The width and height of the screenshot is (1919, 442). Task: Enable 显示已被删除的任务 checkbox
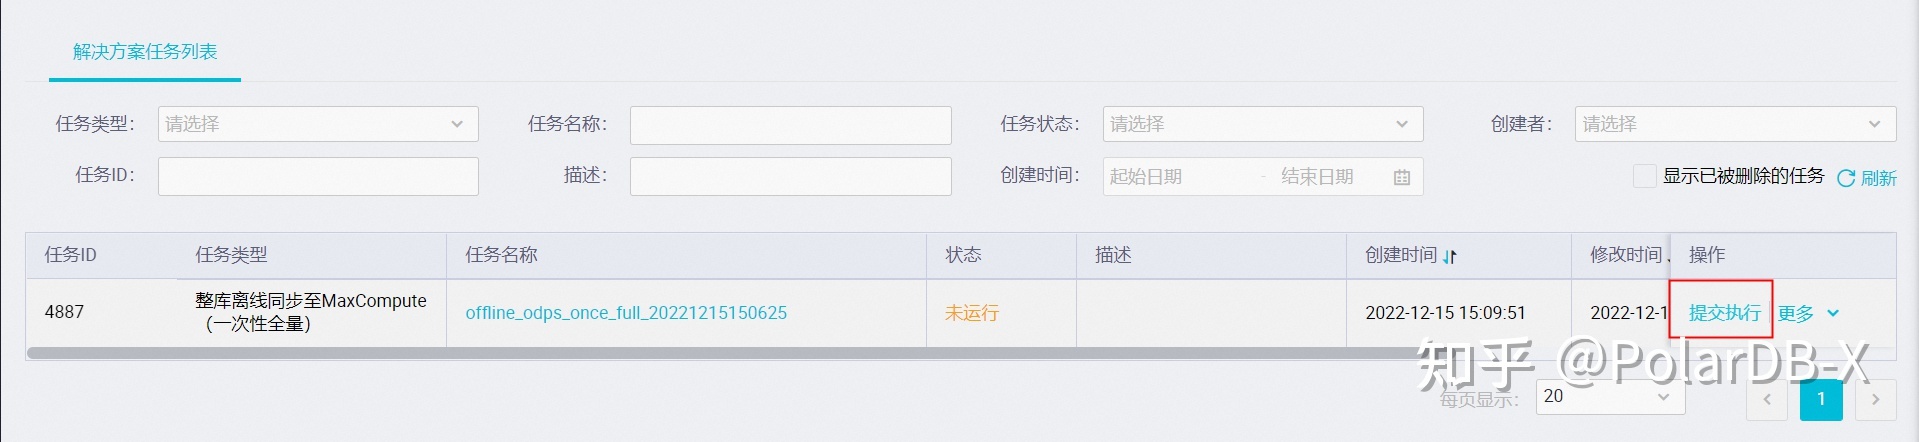tap(1644, 176)
